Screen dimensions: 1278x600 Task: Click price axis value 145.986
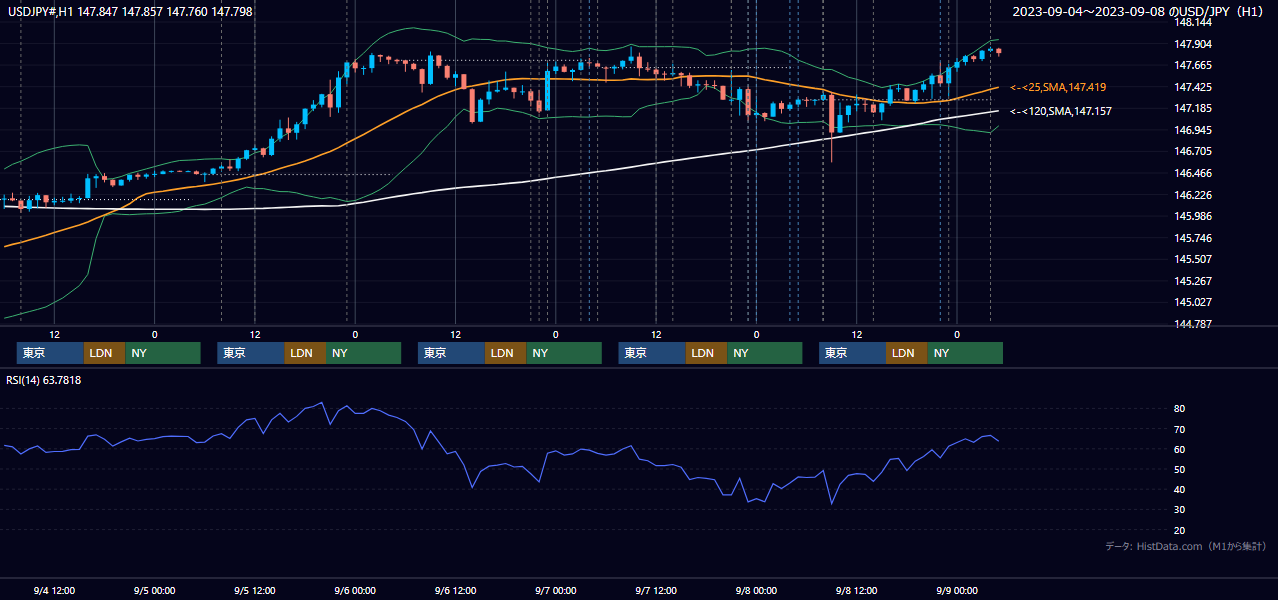1193,216
